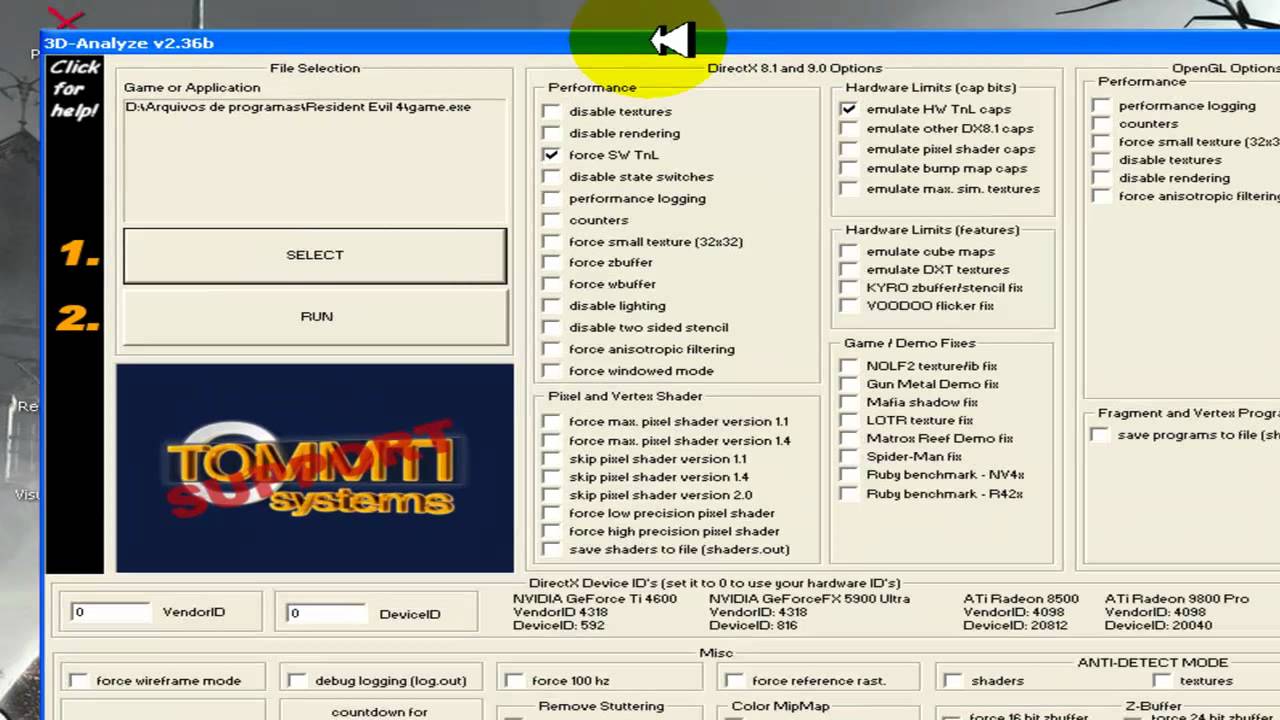Click the SELECT button

click(314, 255)
